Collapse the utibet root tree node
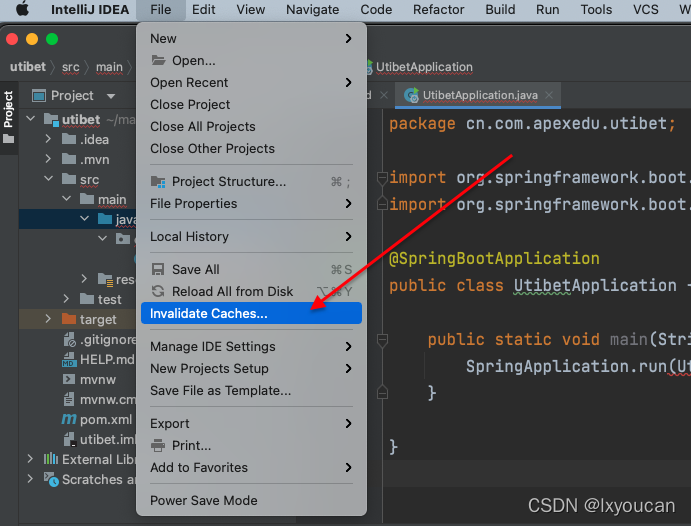 coord(30,119)
